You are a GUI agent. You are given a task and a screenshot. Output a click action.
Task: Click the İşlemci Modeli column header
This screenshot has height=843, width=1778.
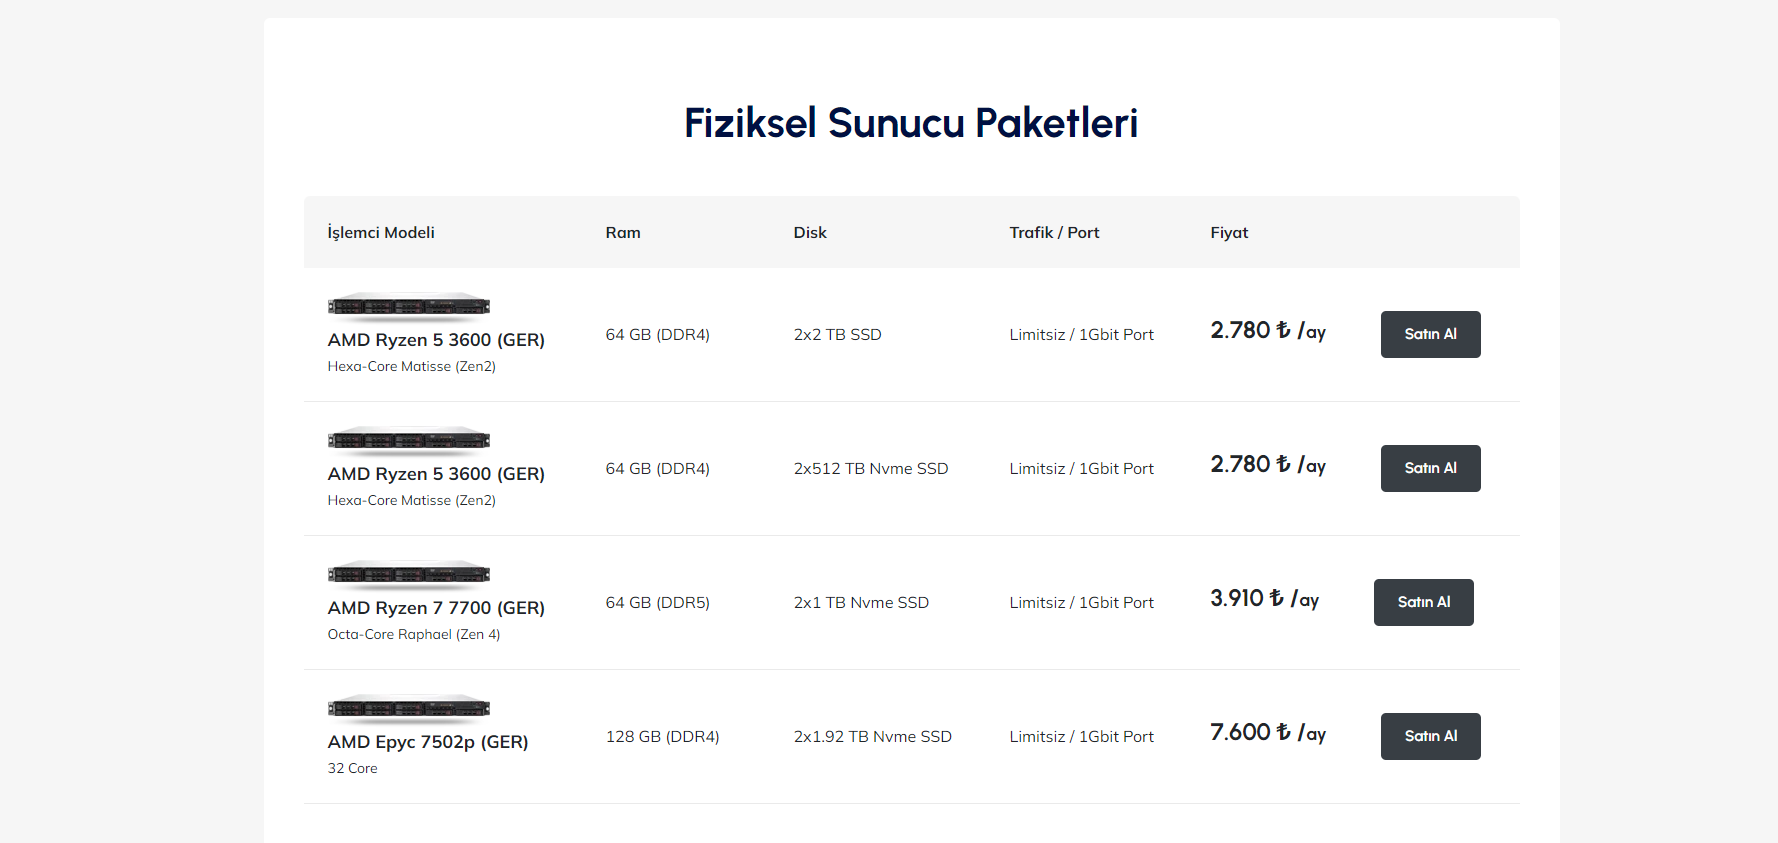tap(381, 232)
